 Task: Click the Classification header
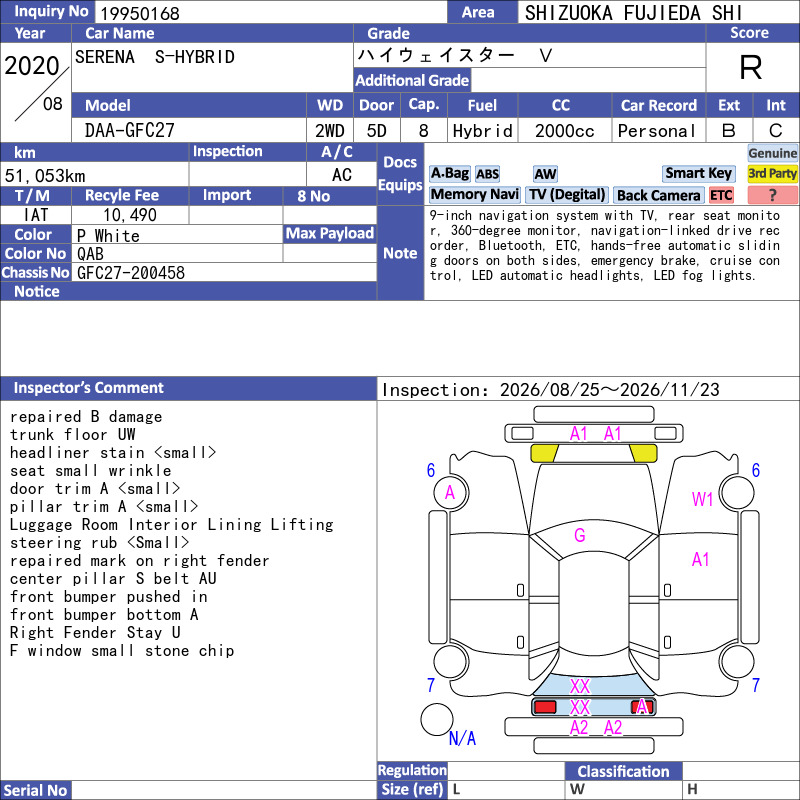(x=623, y=771)
